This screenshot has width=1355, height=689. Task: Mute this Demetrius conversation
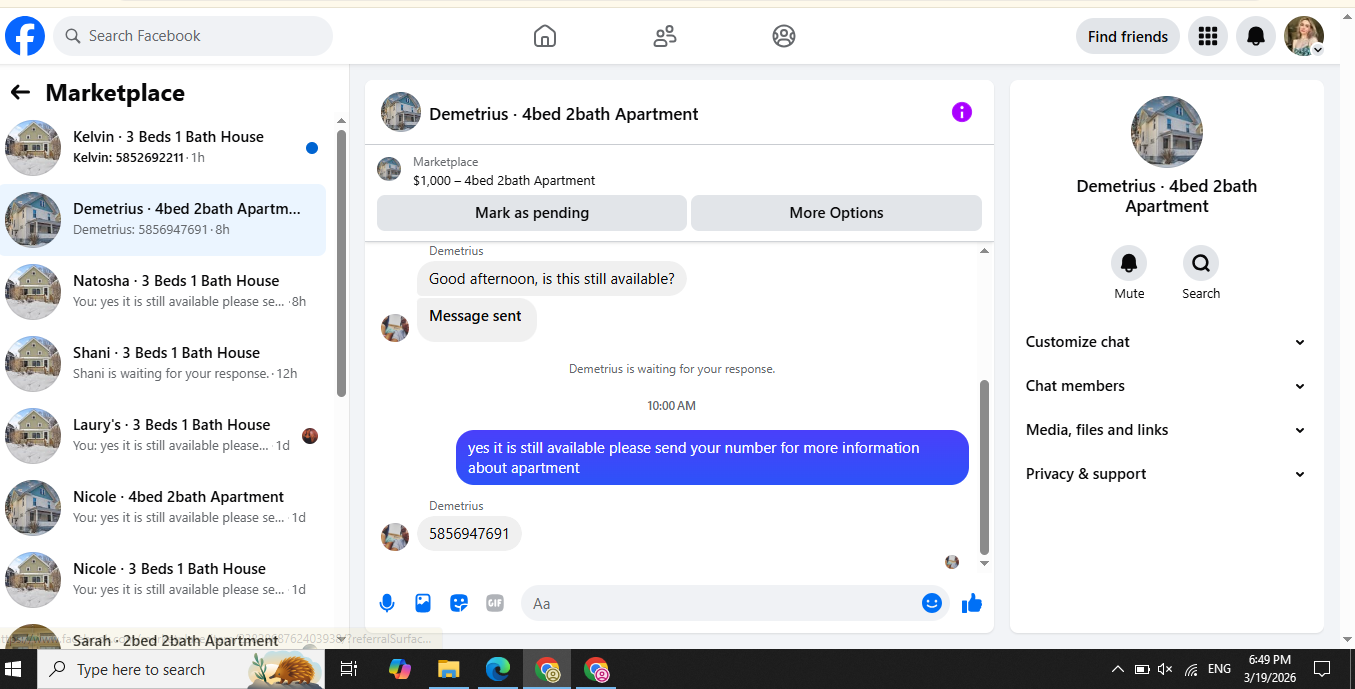pos(1129,263)
